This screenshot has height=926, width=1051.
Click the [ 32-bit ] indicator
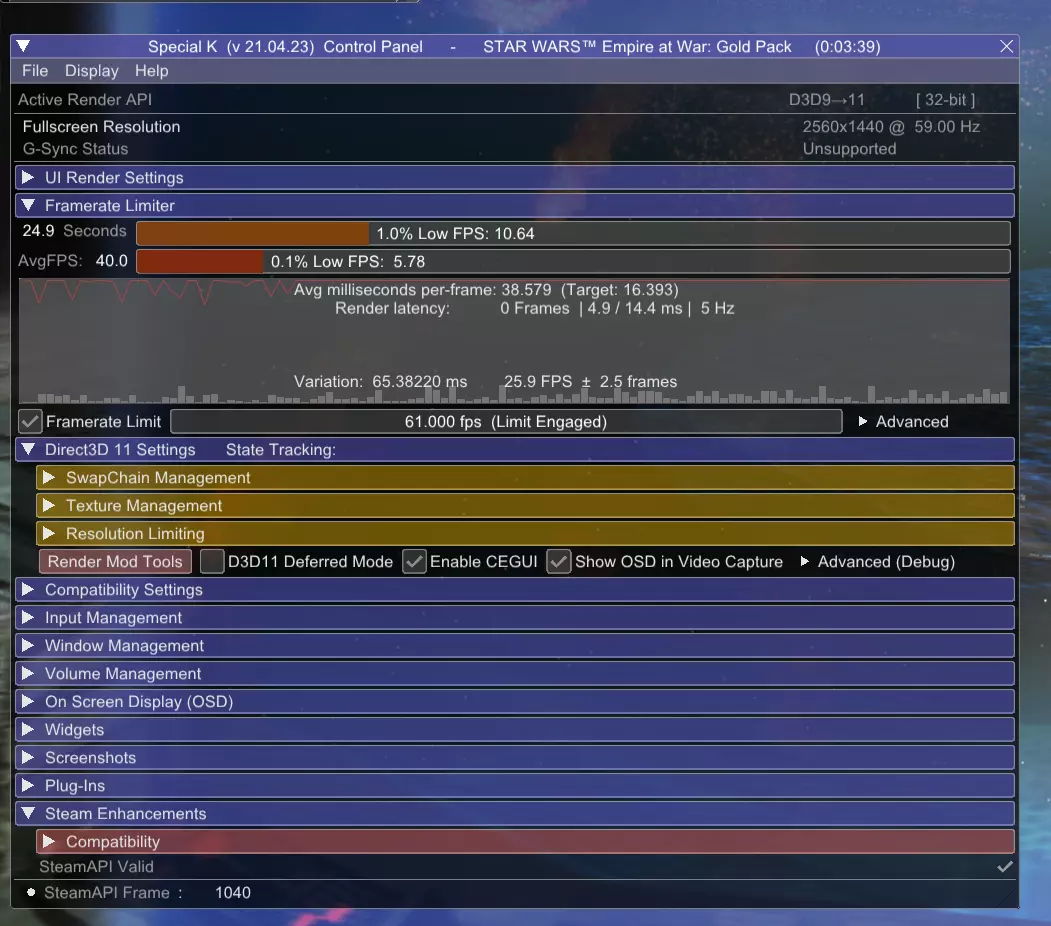tap(945, 100)
